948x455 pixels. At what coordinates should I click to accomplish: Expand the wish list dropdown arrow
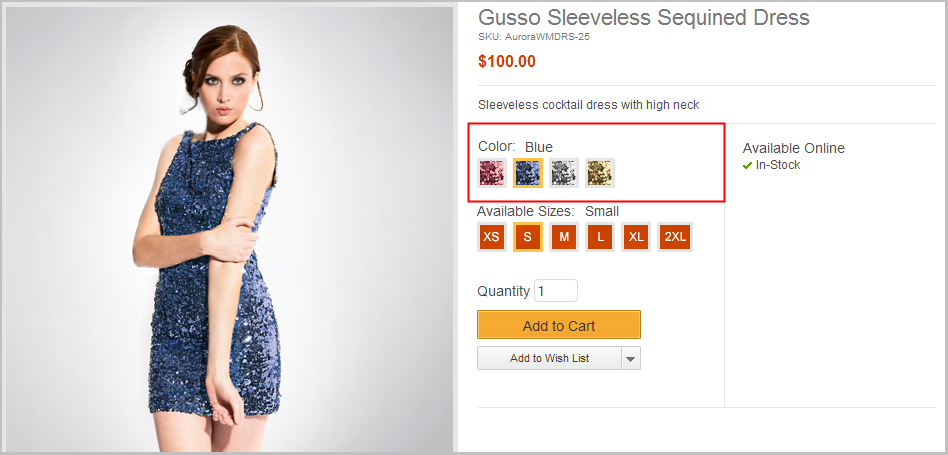(630, 358)
